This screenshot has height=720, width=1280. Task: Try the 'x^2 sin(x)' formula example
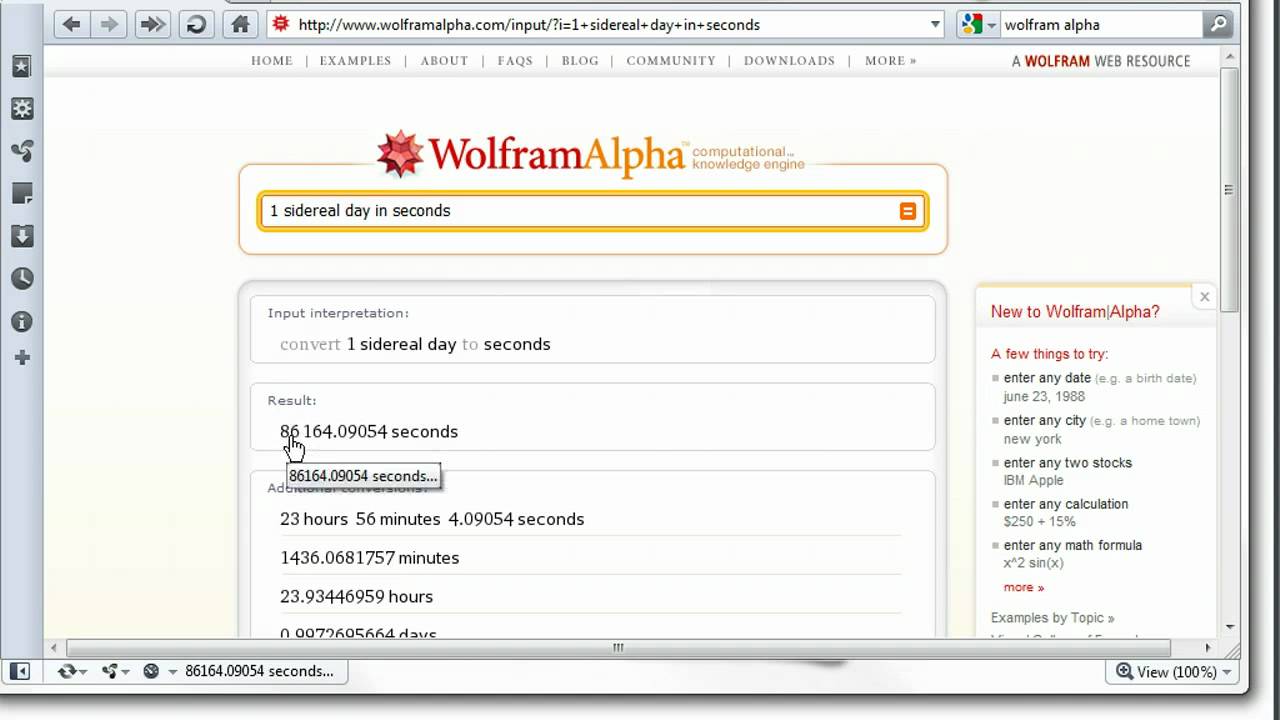point(1033,563)
